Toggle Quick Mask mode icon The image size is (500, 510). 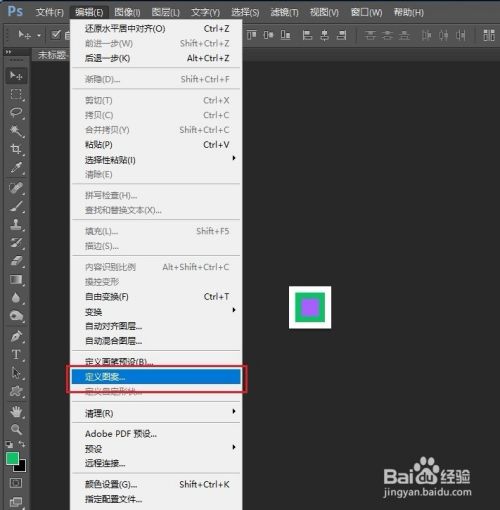pos(16,483)
